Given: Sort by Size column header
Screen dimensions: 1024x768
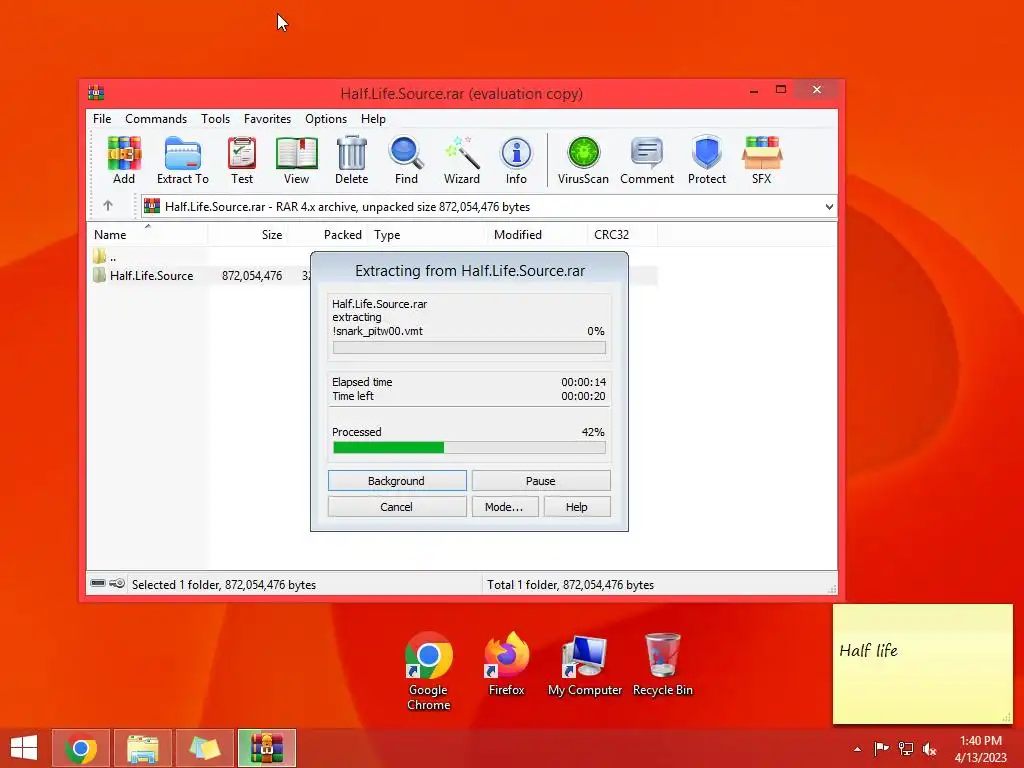Looking at the screenshot, I should [248, 234].
